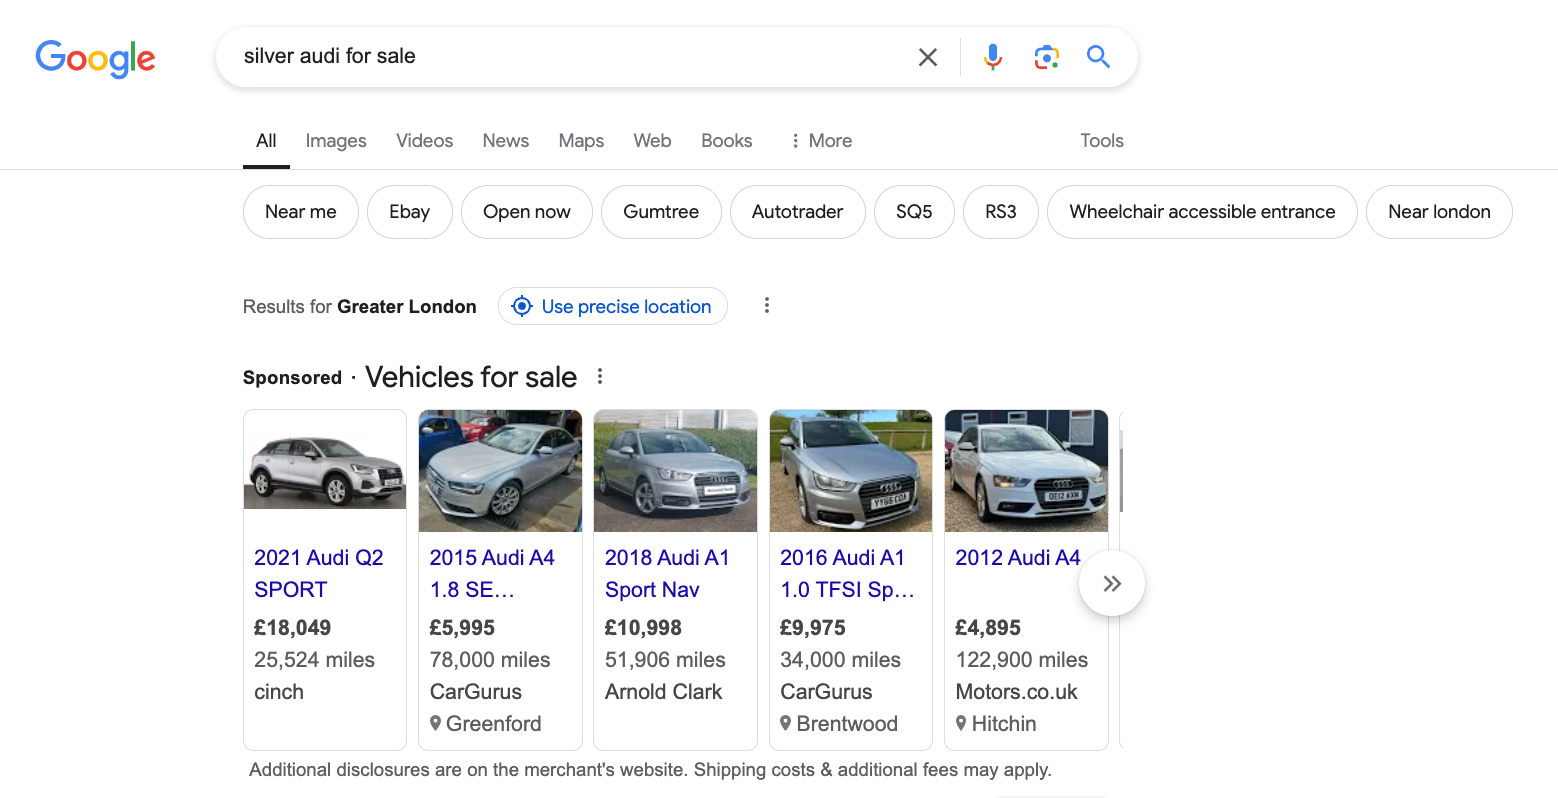Open the Tools options
This screenshot has width=1558, height=798.
tap(1101, 141)
